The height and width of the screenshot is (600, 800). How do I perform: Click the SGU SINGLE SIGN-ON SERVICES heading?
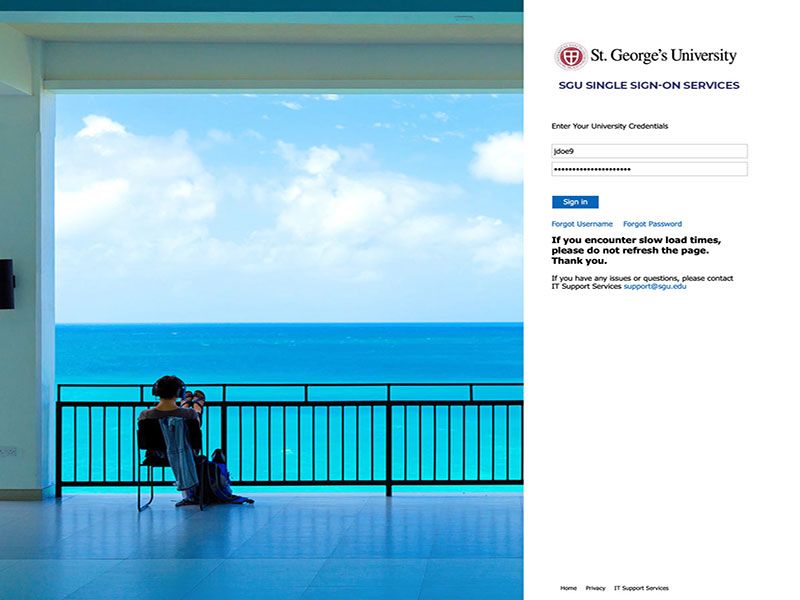coord(648,85)
